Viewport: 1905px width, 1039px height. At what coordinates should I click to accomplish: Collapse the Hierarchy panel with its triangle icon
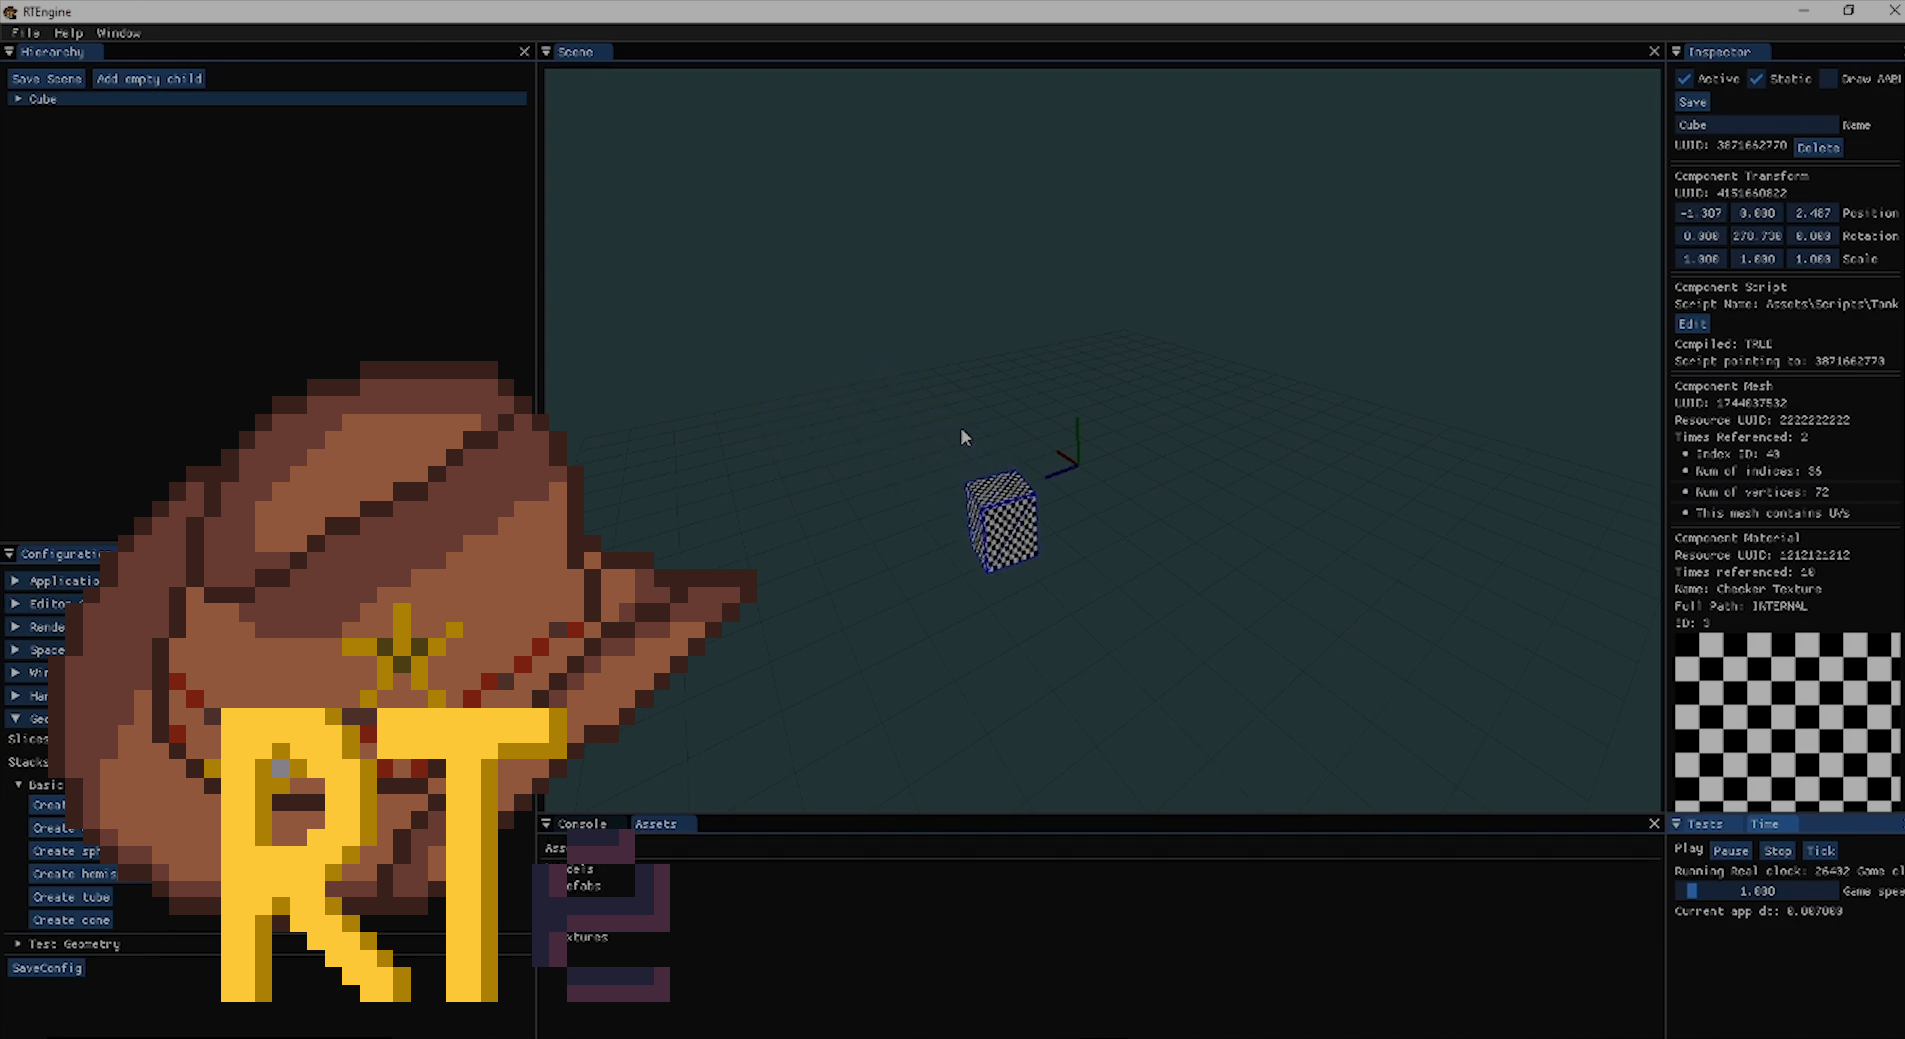(9, 52)
